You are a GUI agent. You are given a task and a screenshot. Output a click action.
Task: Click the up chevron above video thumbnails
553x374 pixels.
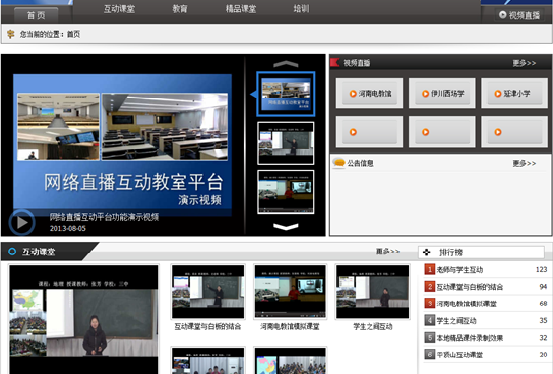286,64
